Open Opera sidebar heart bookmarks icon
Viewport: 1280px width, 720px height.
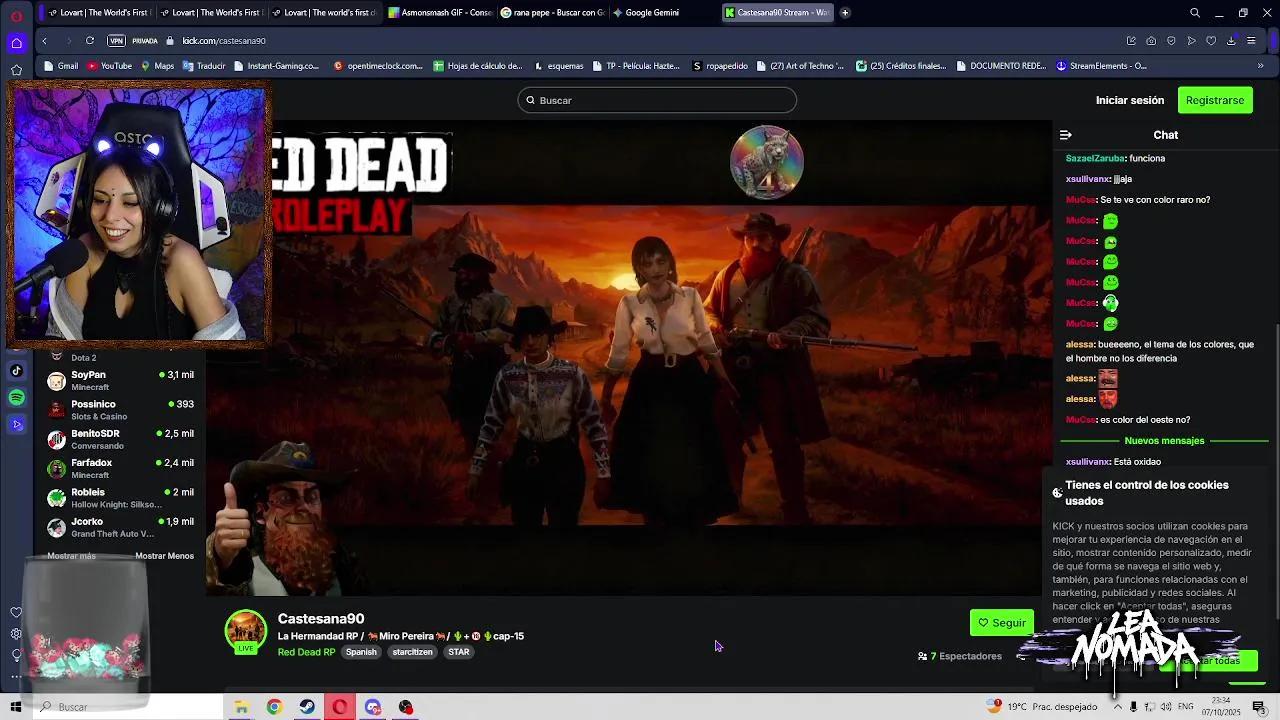(16, 612)
